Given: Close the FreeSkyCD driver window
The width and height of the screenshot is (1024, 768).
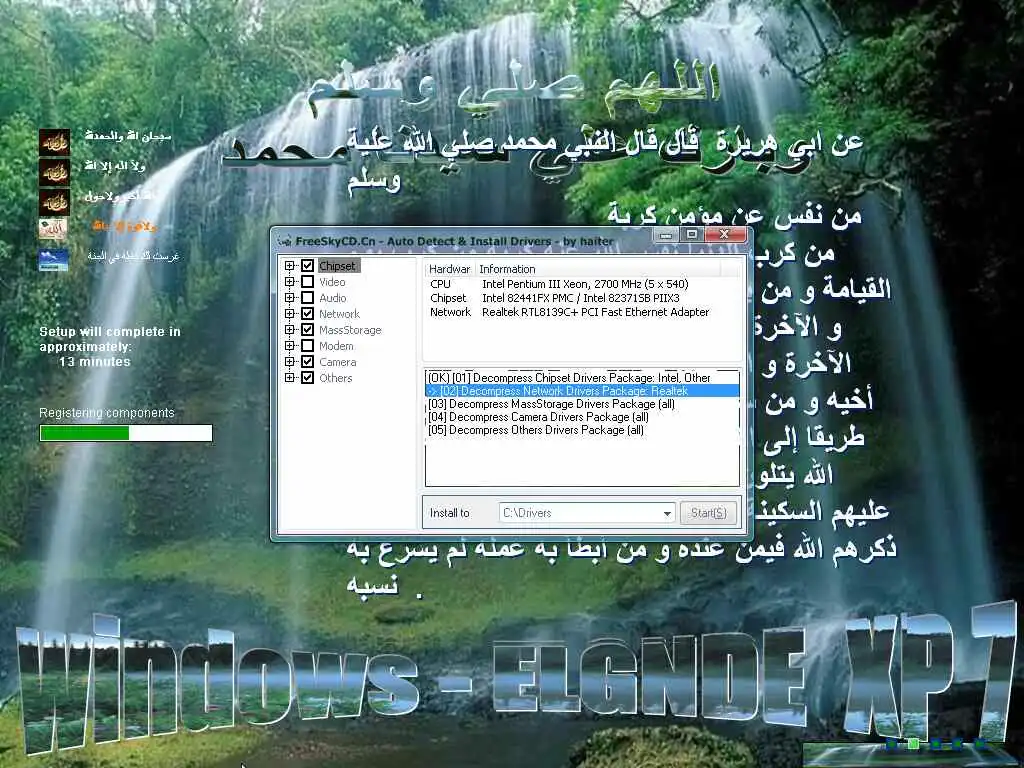Looking at the screenshot, I should tap(725, 234).
